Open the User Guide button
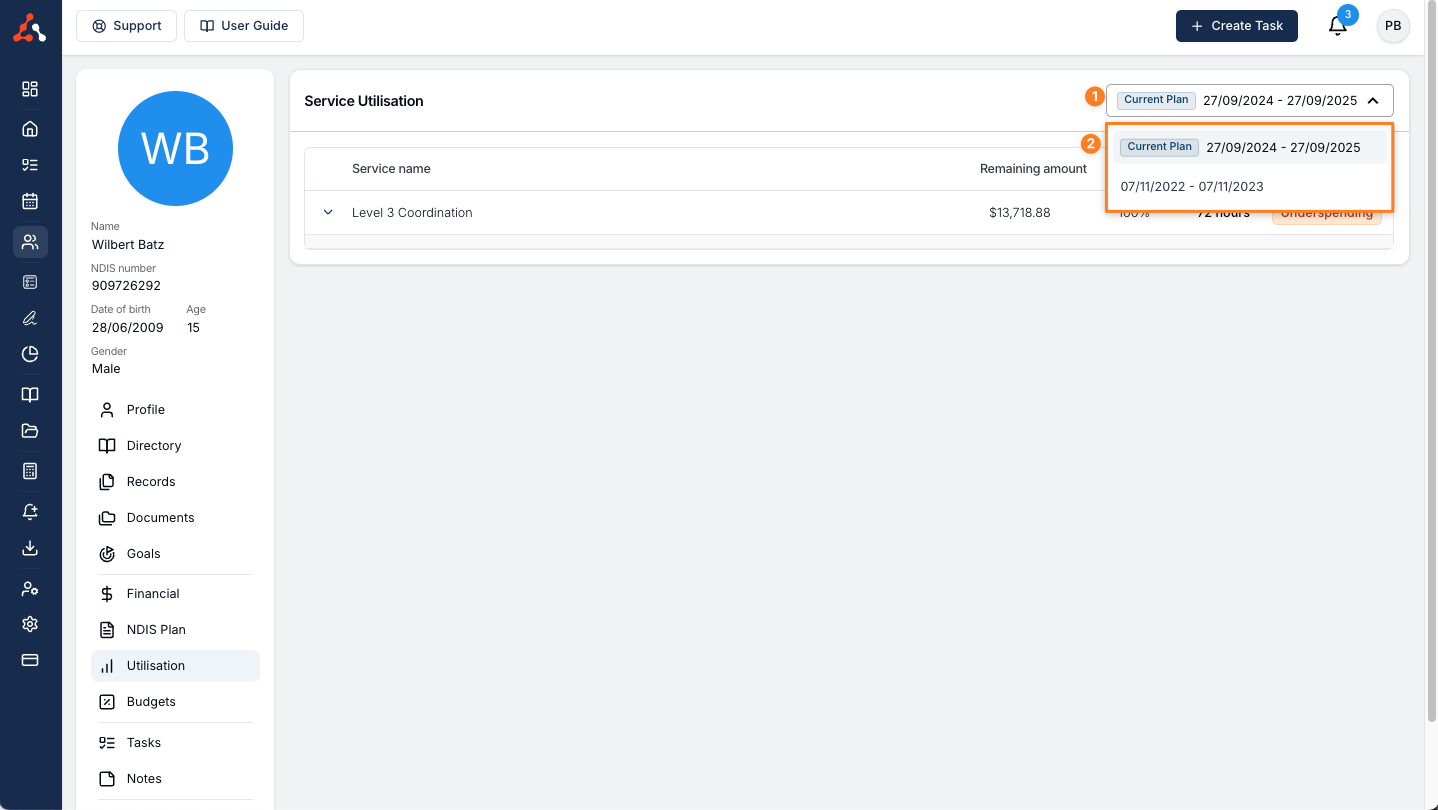Viewport: 1438px width, 810px height. pyautogui.click(x=244, y=26)
